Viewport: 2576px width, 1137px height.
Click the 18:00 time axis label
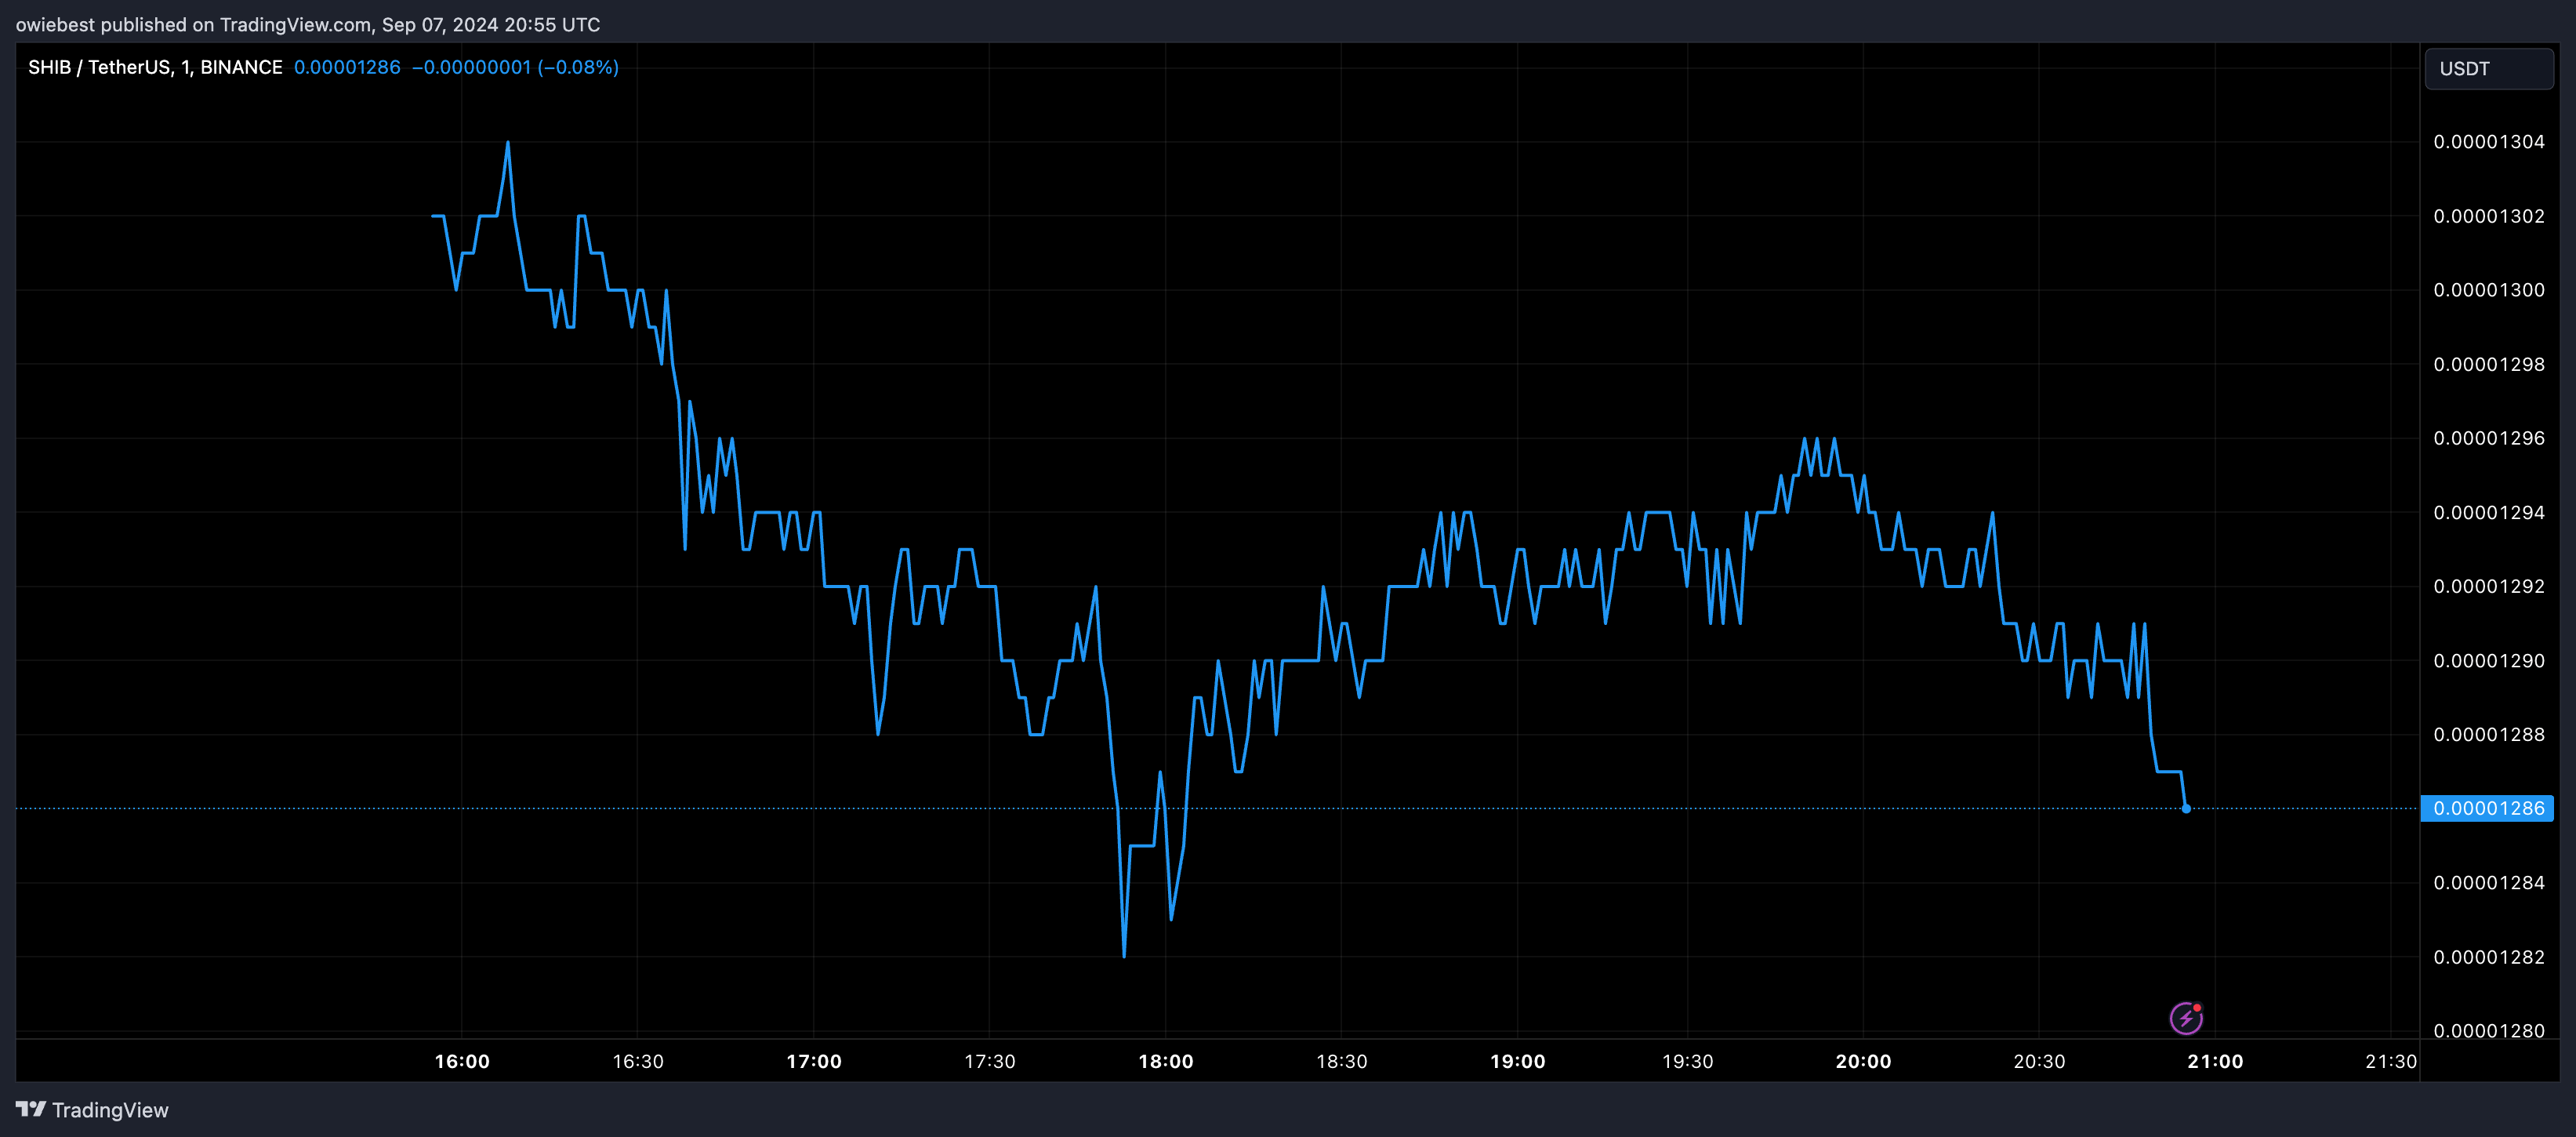[1166, 1061]
